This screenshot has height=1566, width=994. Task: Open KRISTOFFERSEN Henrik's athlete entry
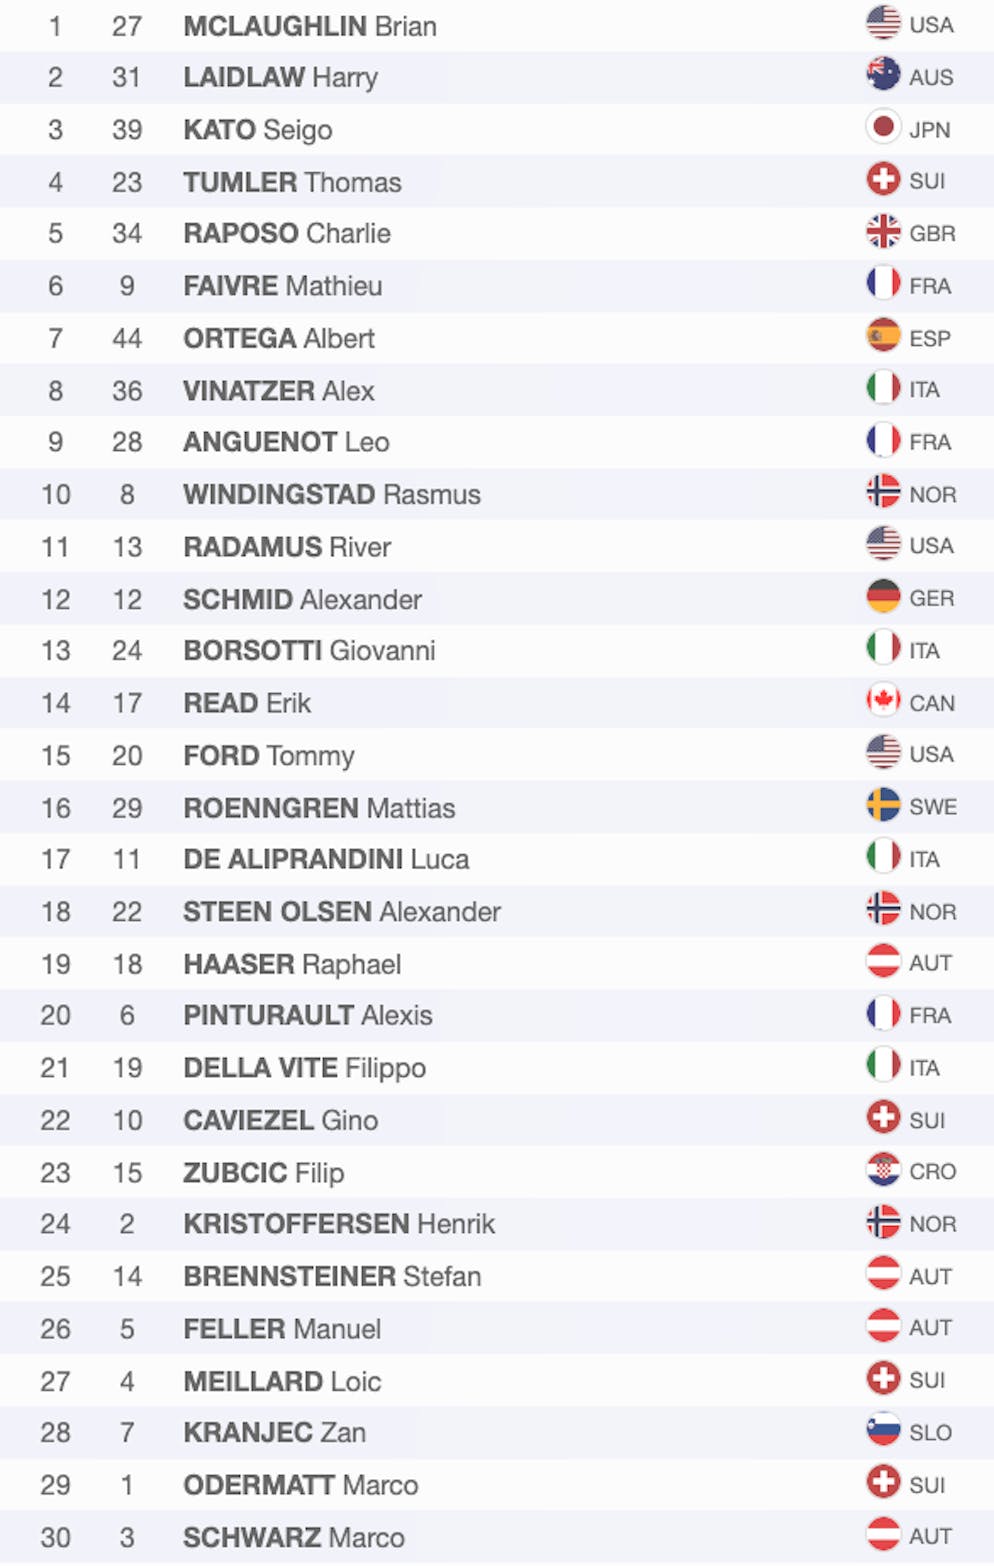339,1224
